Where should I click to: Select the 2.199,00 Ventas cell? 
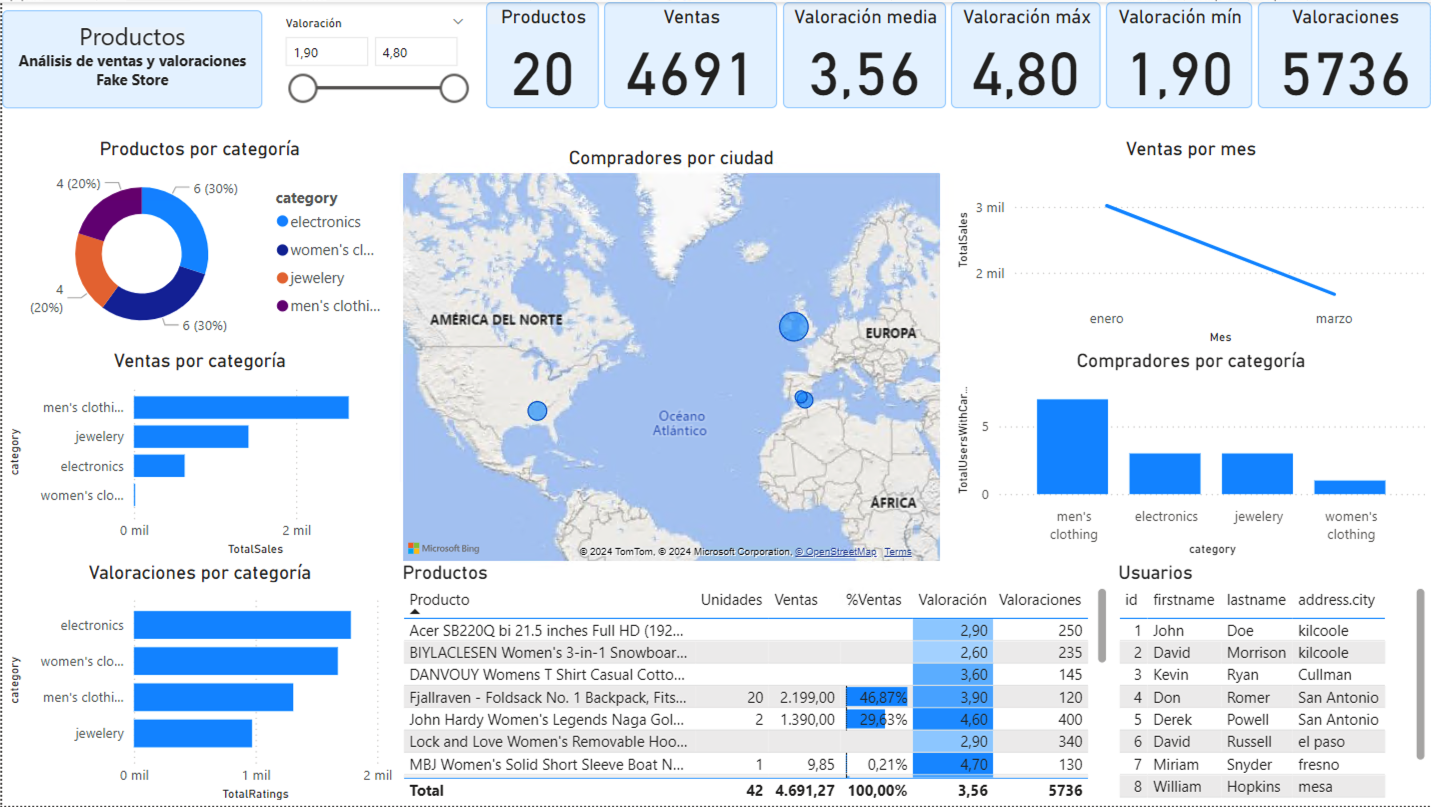click(805, 697)
